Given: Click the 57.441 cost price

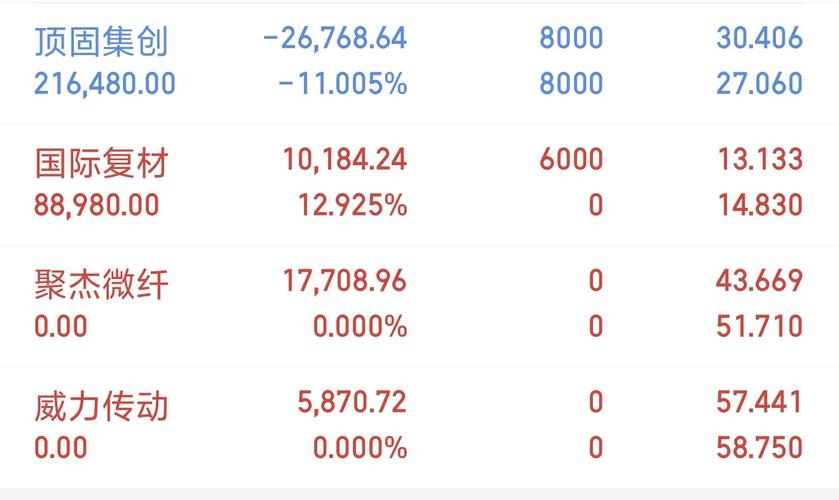Looking at the screenshot, I should tap(759, 402).
